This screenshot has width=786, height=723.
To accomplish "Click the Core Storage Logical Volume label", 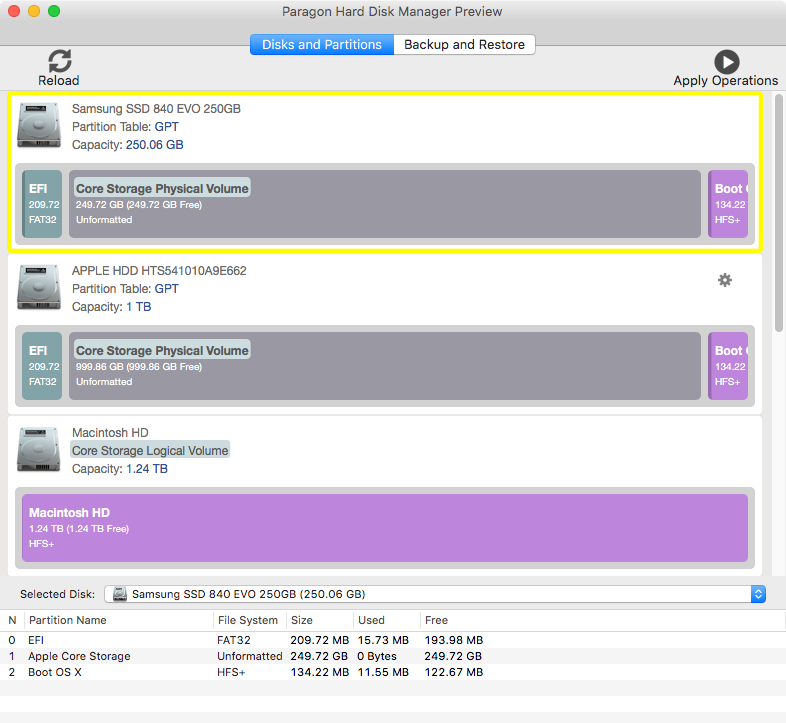I will pyautogui.click(x=150, y=451).
